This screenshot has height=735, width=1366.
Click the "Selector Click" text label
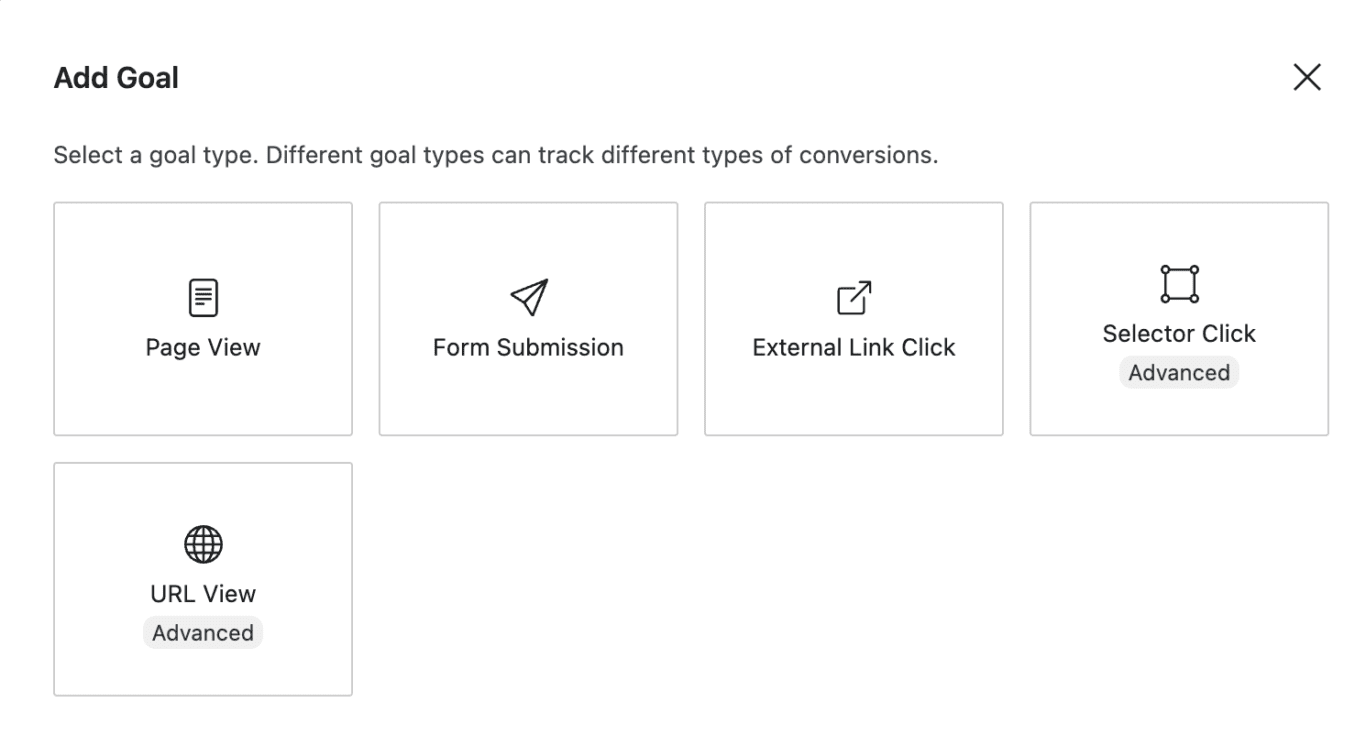pyautogui.click(x=1179, y=334)
